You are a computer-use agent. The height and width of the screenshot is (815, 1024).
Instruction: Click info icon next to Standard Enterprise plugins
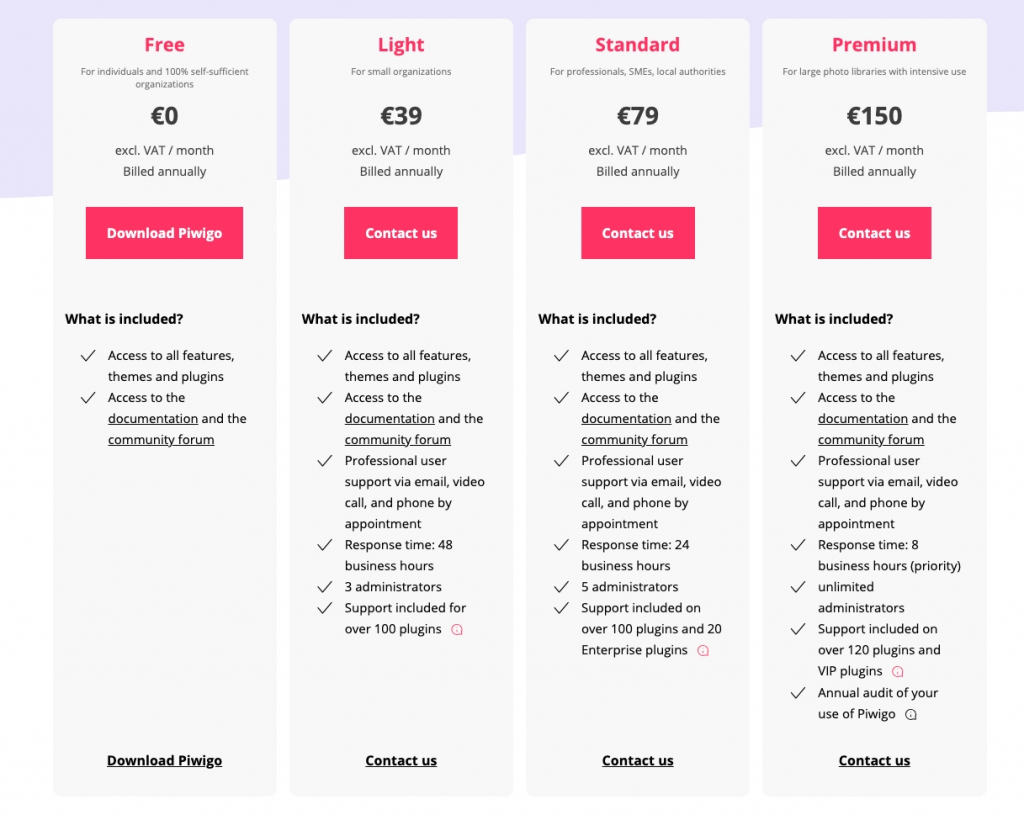(x=703, y=651)
